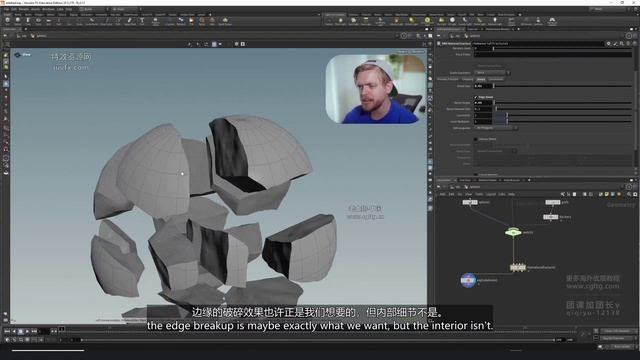
Task: Select the File shelf tool
Action: (x=191, y=20)
